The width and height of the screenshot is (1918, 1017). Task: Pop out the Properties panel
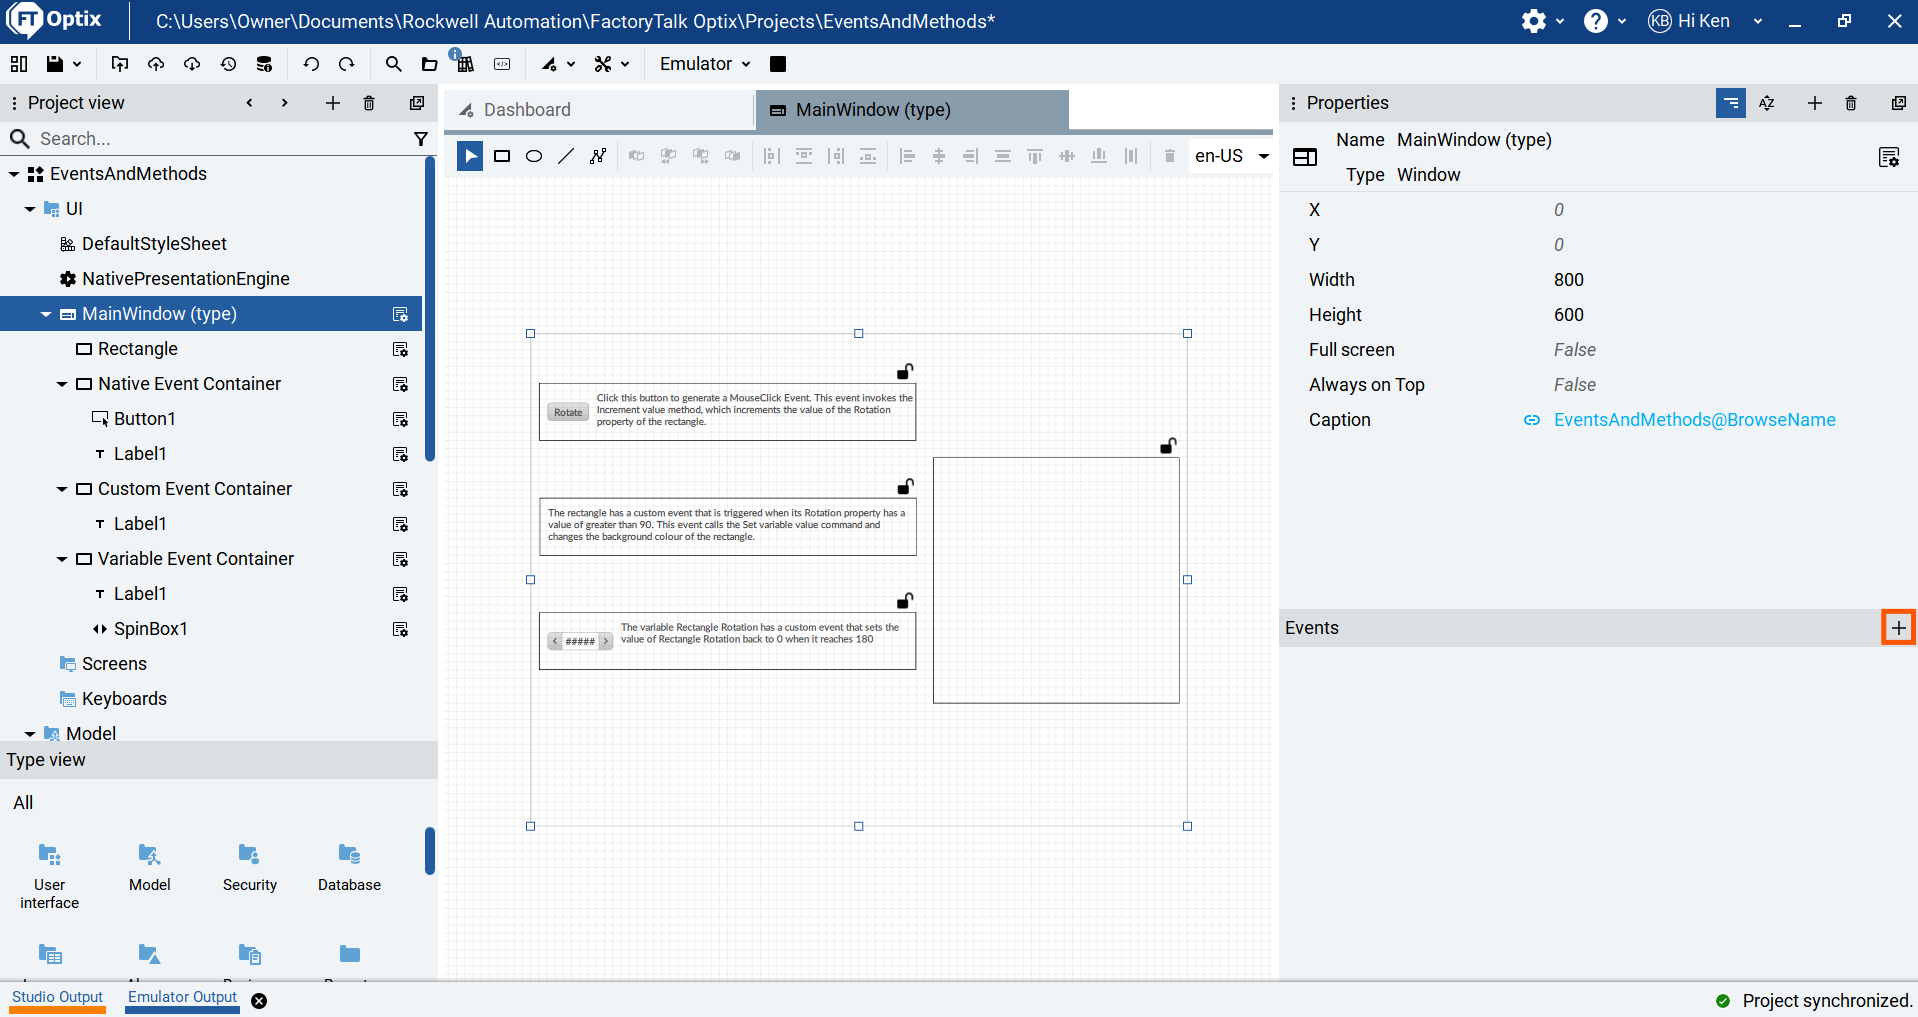point(1899,103)
